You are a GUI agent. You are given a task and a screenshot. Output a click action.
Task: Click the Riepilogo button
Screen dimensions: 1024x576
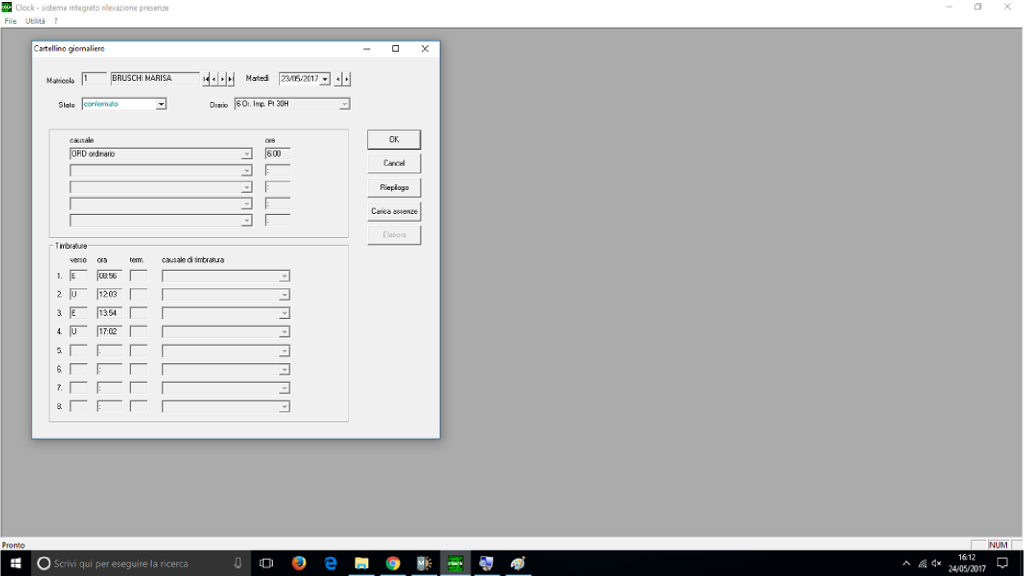point(394,187)
